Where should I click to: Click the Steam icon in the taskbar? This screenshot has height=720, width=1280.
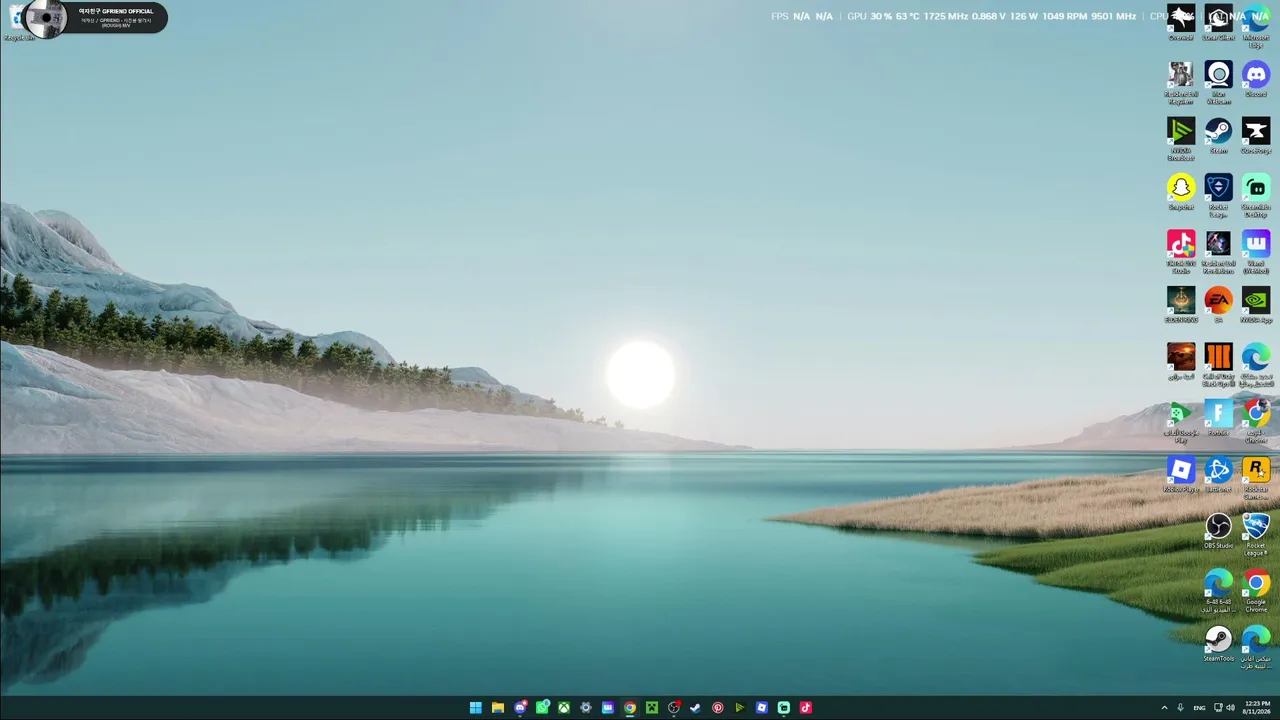coord(696,708)
